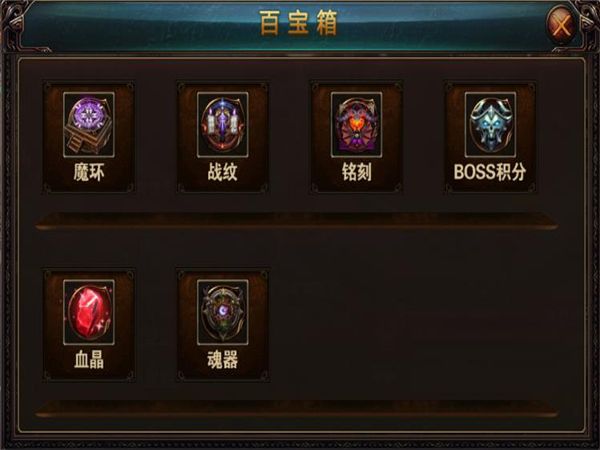Click the 百宝箱 title text

298,23
